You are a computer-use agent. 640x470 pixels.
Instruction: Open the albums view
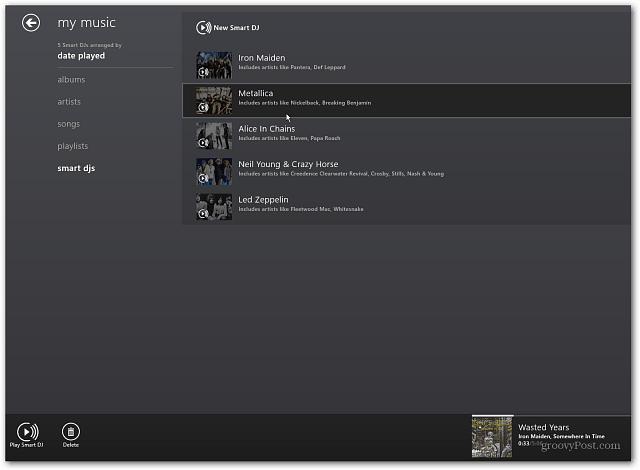[71, 80]
